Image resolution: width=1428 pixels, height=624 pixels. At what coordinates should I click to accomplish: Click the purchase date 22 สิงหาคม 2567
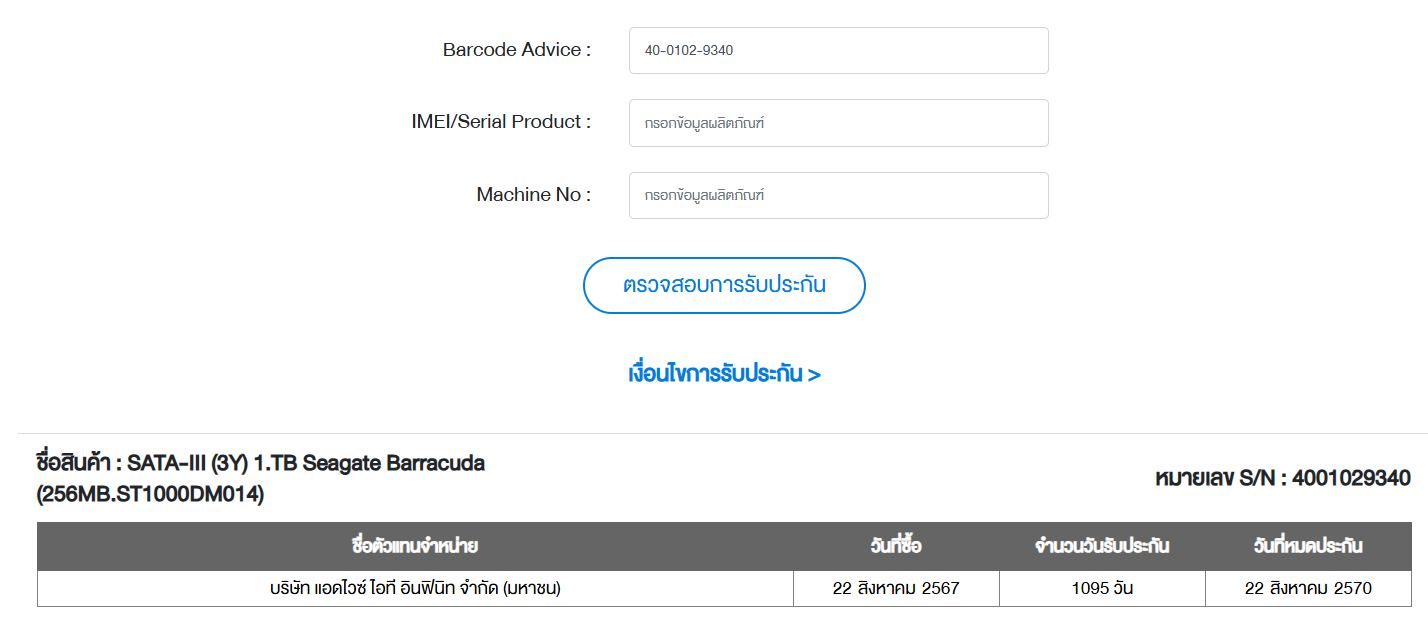tap(896, 588)
